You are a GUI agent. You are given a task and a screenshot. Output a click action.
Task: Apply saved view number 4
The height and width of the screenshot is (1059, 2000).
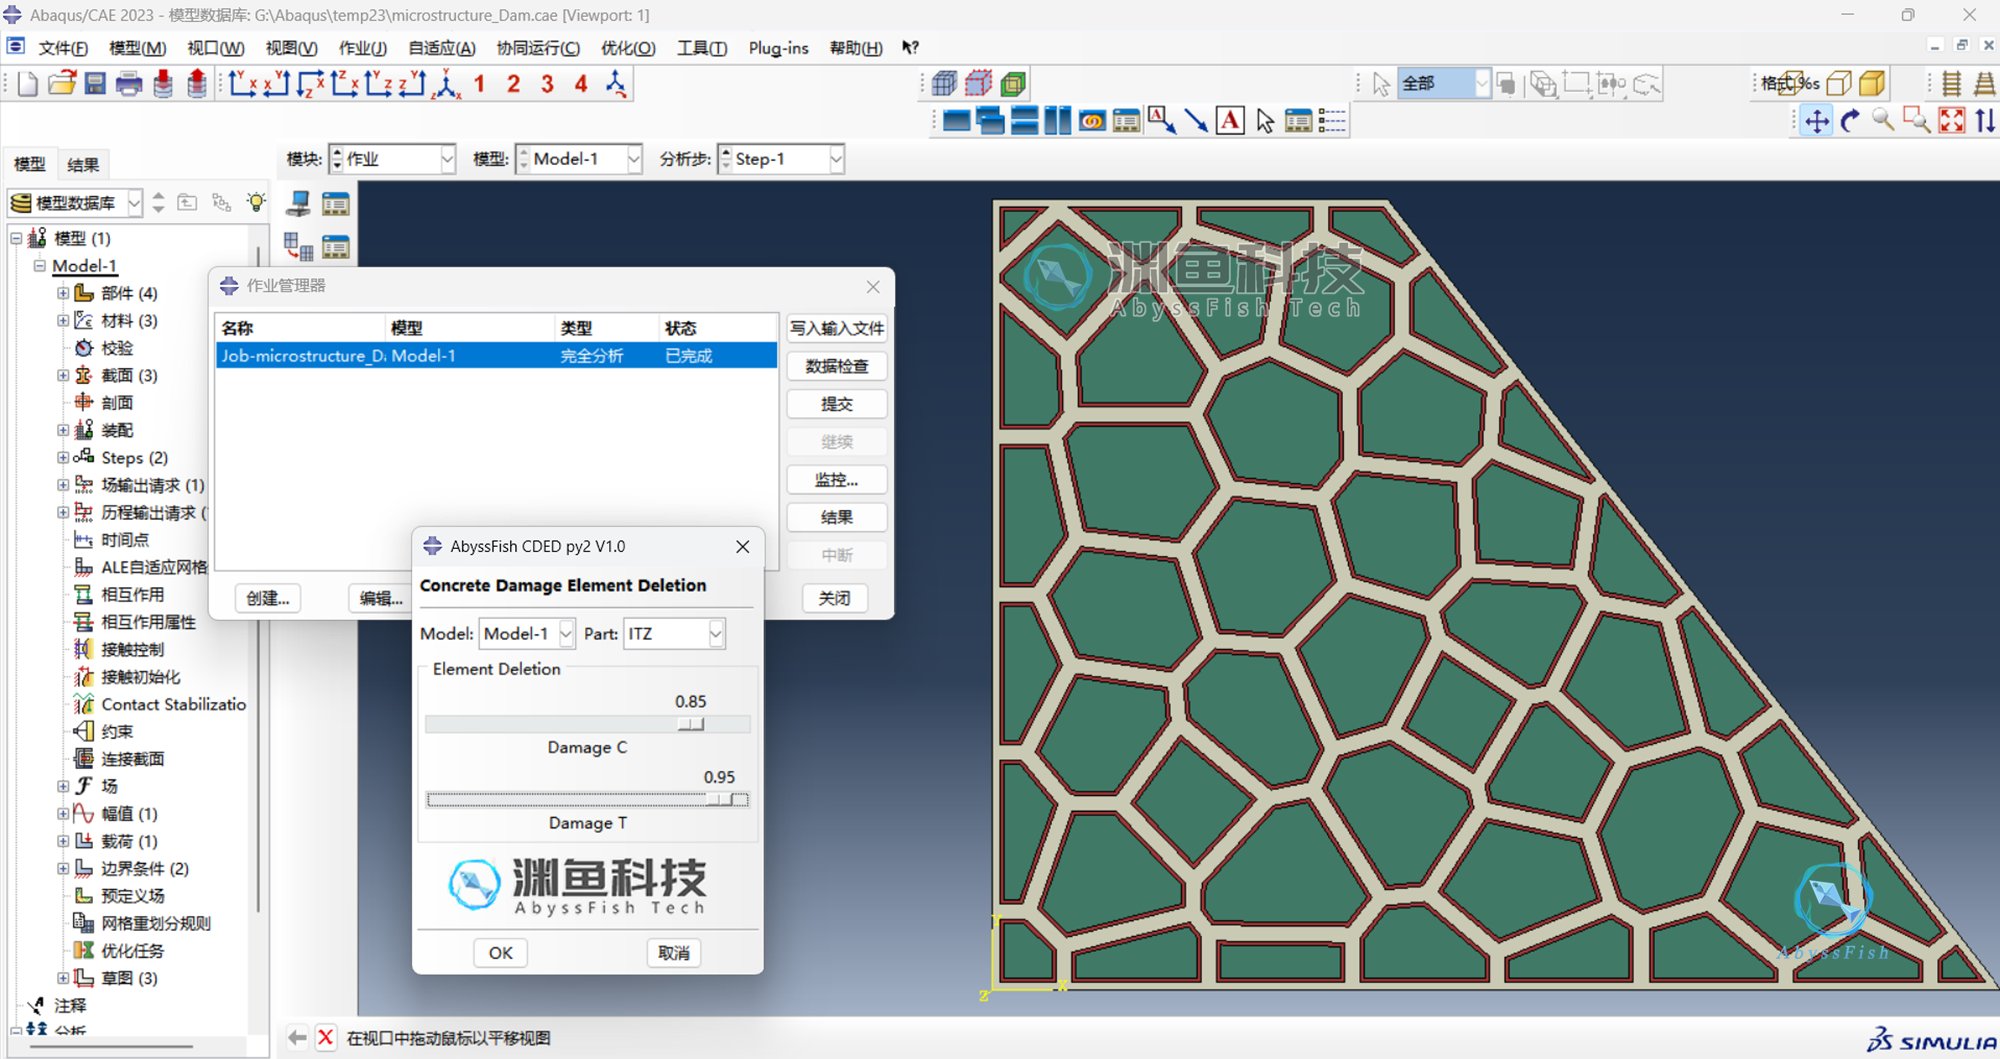tap(581, 84)
